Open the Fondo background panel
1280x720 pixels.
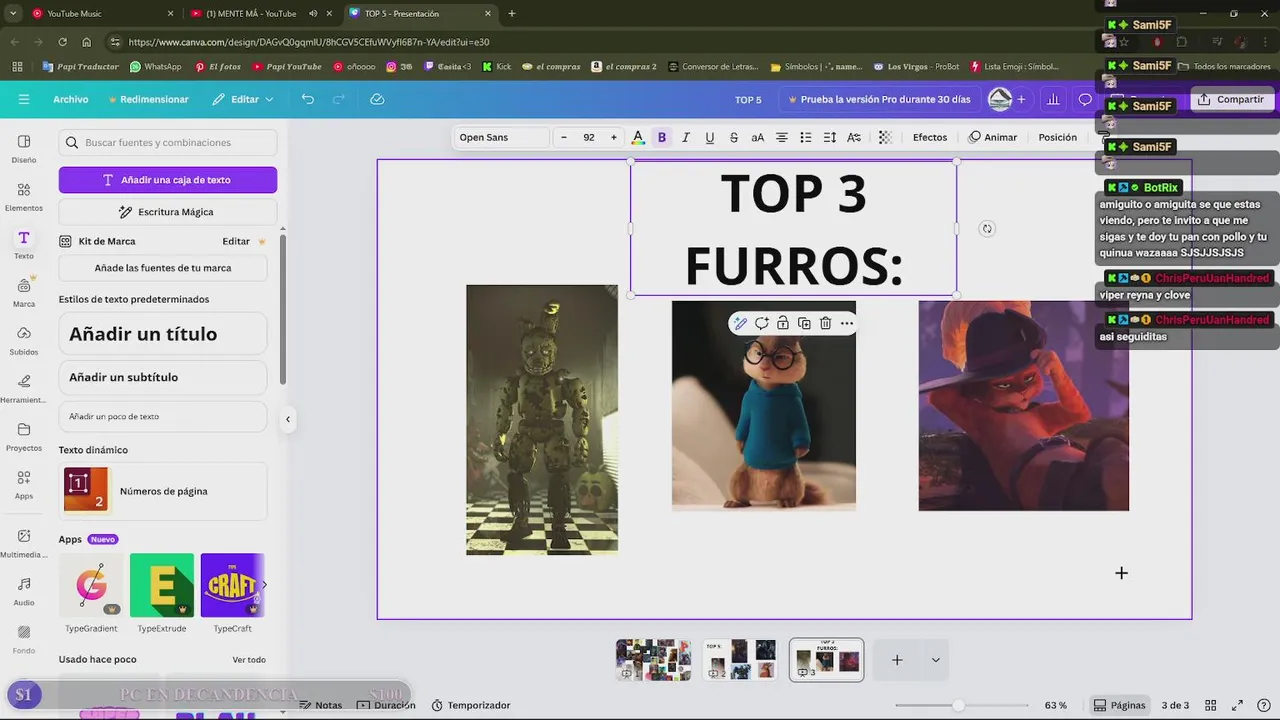click(24, 638)
